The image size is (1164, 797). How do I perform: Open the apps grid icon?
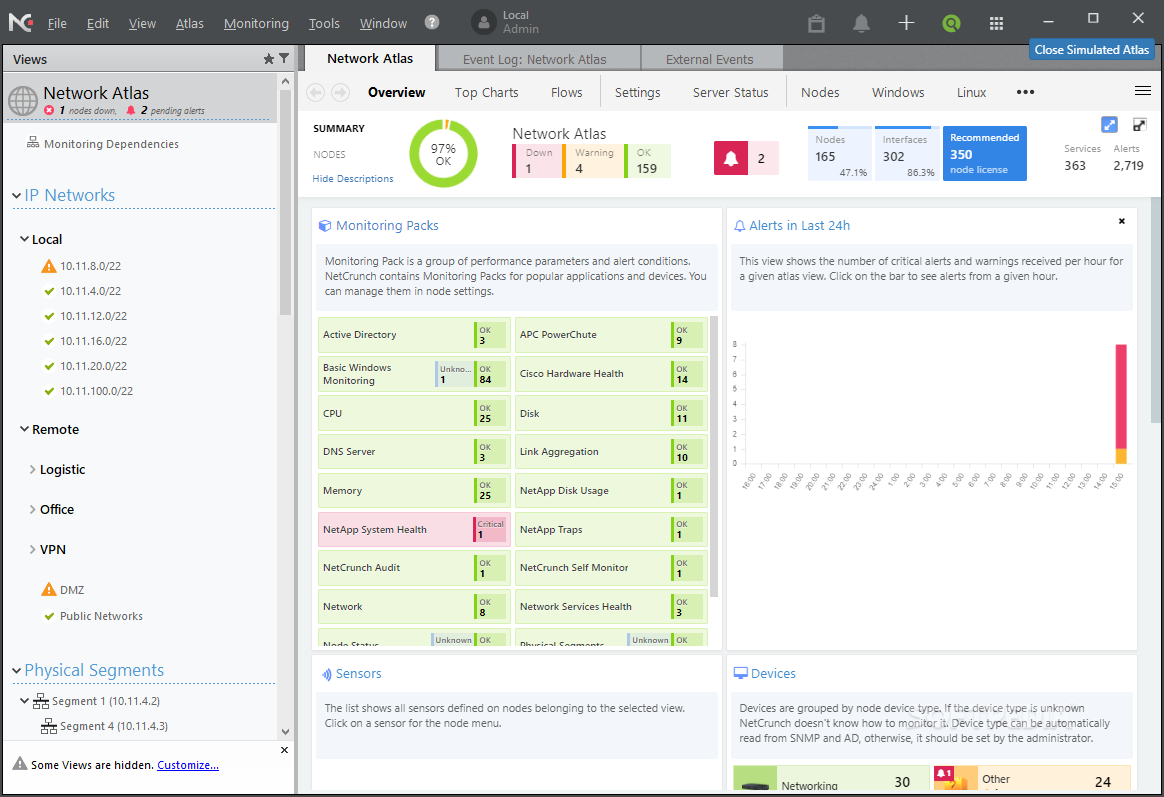[996, 23]
